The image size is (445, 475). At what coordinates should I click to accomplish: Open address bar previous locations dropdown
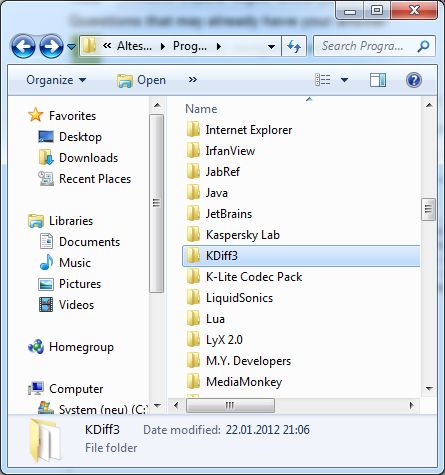click(x=272, y=47)
